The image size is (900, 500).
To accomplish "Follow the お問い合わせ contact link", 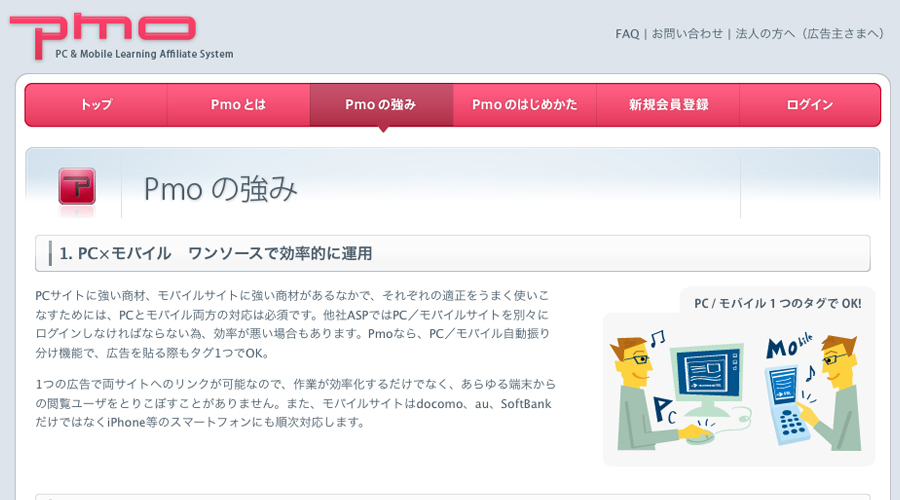I will (687, 34).
